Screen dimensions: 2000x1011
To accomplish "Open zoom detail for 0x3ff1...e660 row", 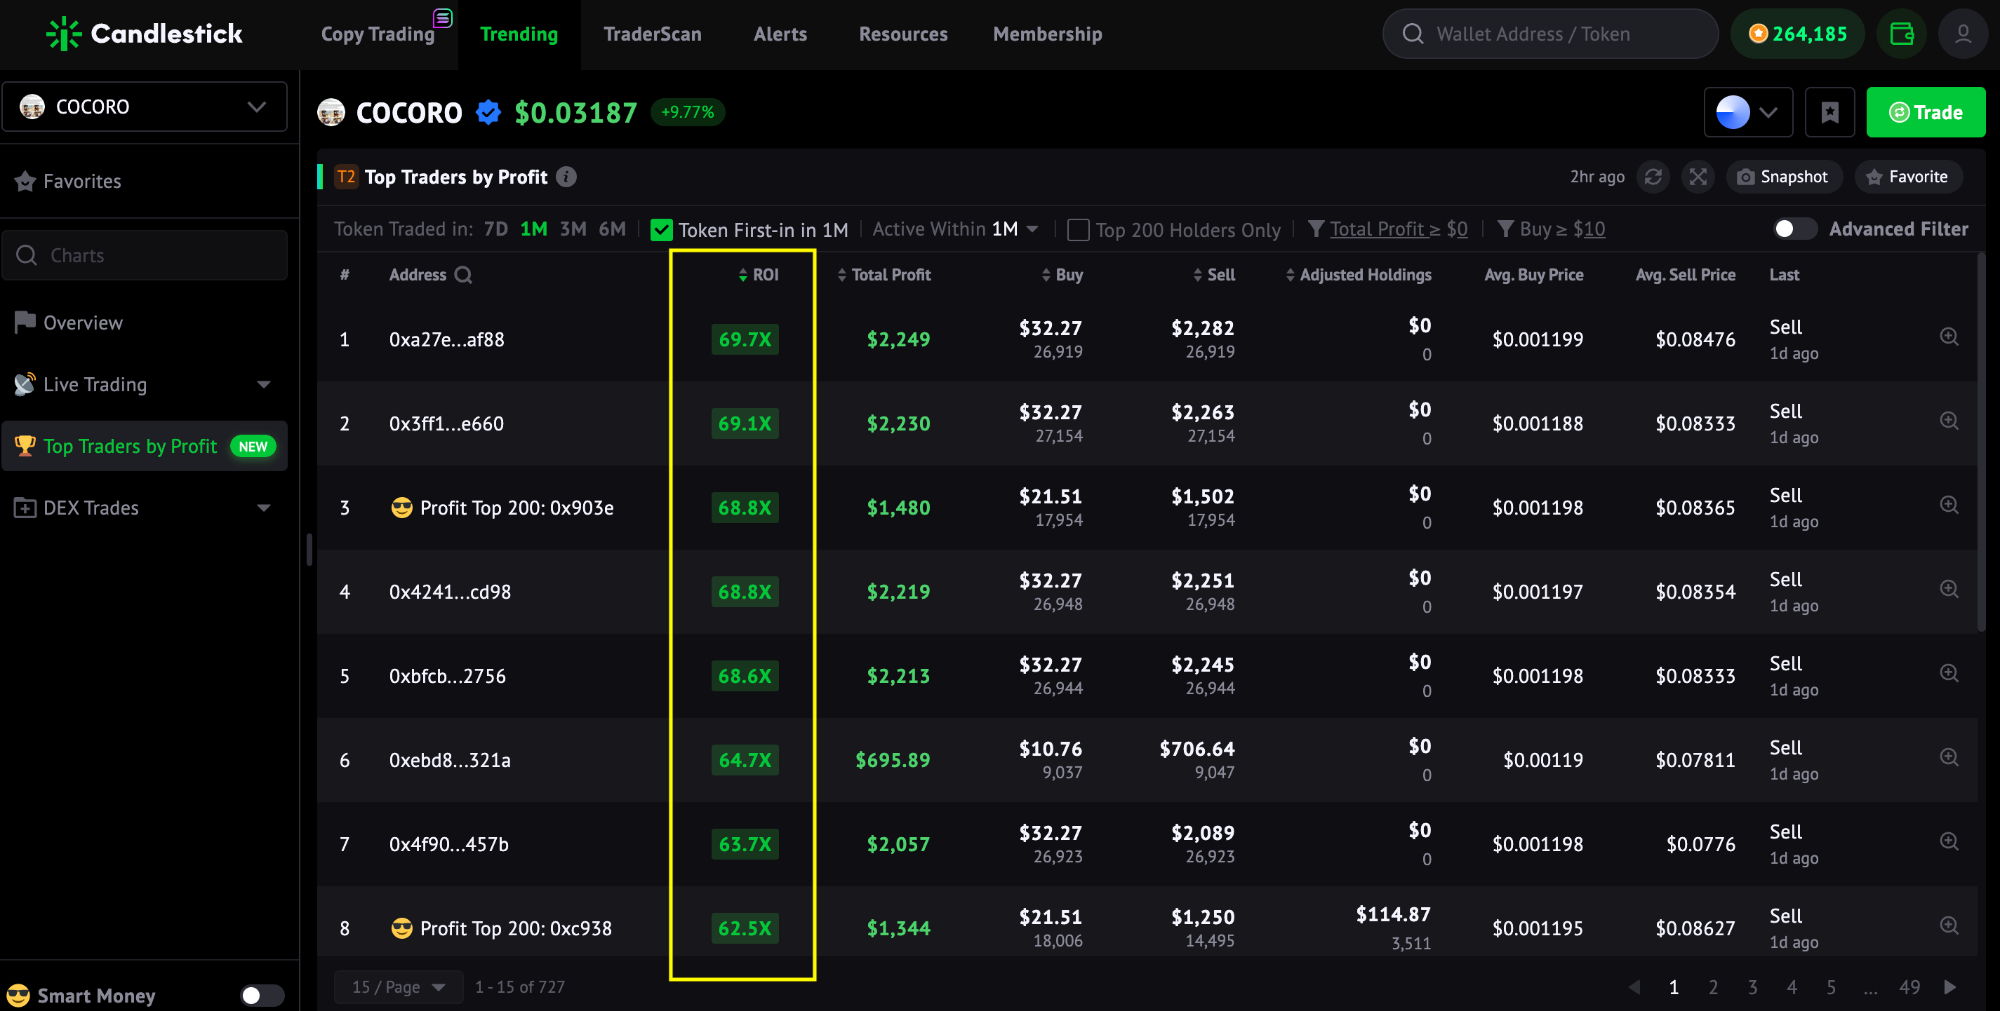I will coord(1949,421).
